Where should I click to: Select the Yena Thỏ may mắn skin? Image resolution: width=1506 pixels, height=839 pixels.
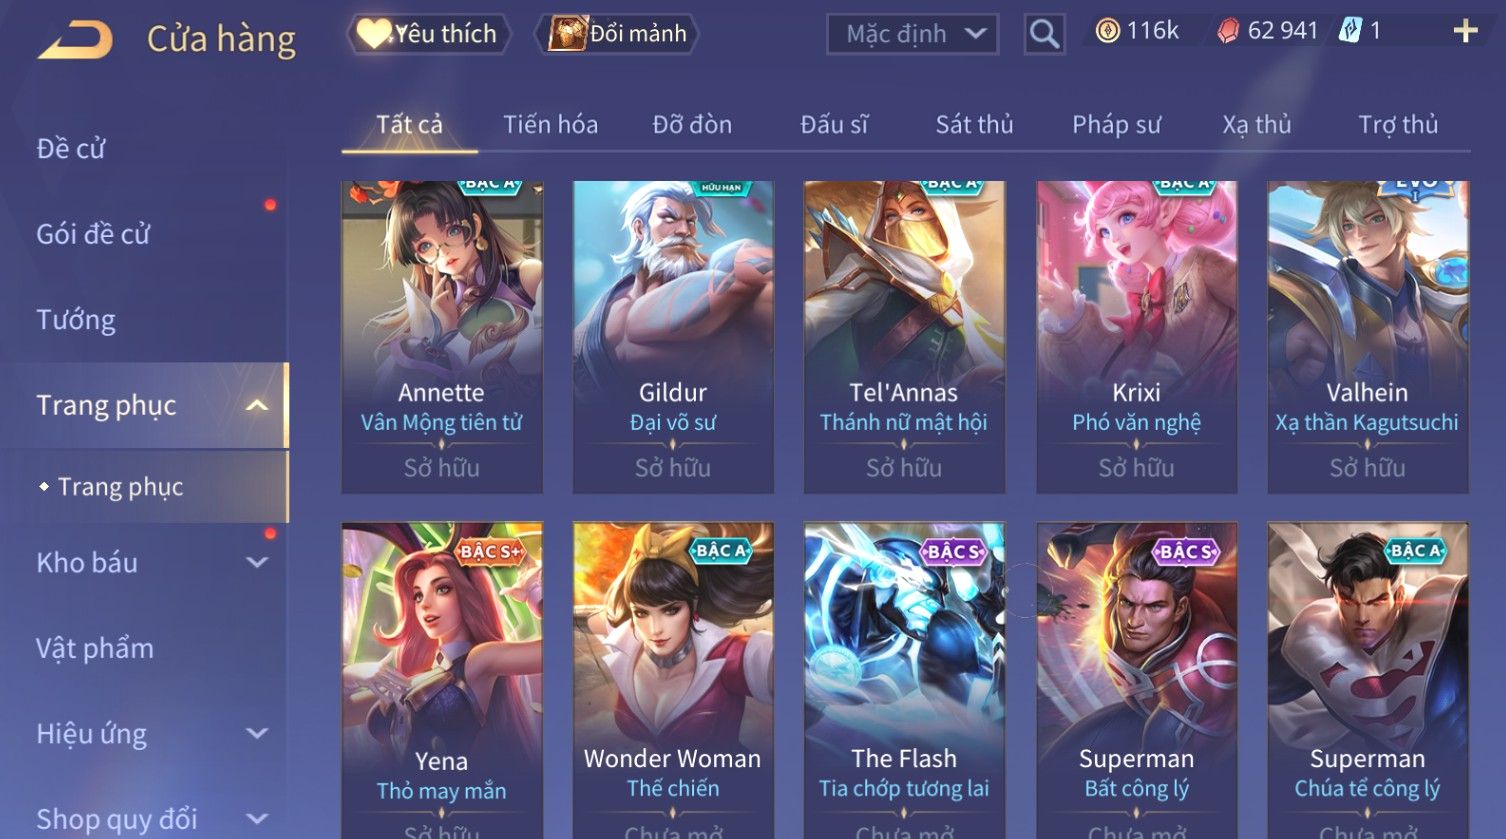pos(442,680)
